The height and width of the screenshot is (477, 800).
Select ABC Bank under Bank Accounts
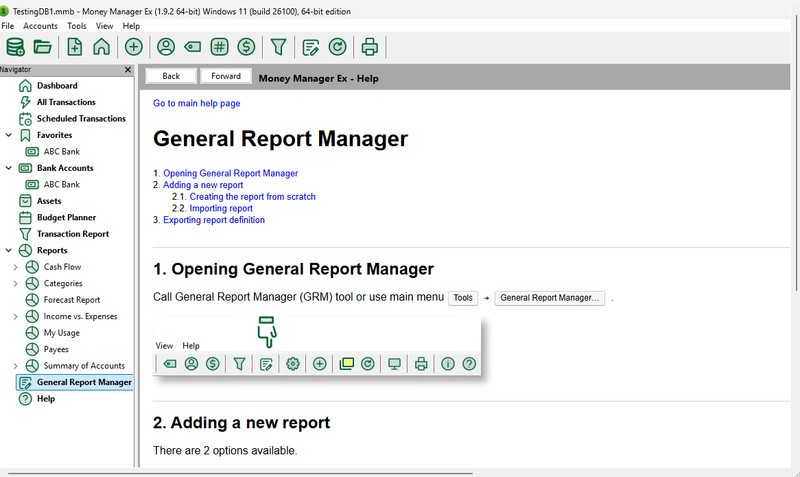62,185
